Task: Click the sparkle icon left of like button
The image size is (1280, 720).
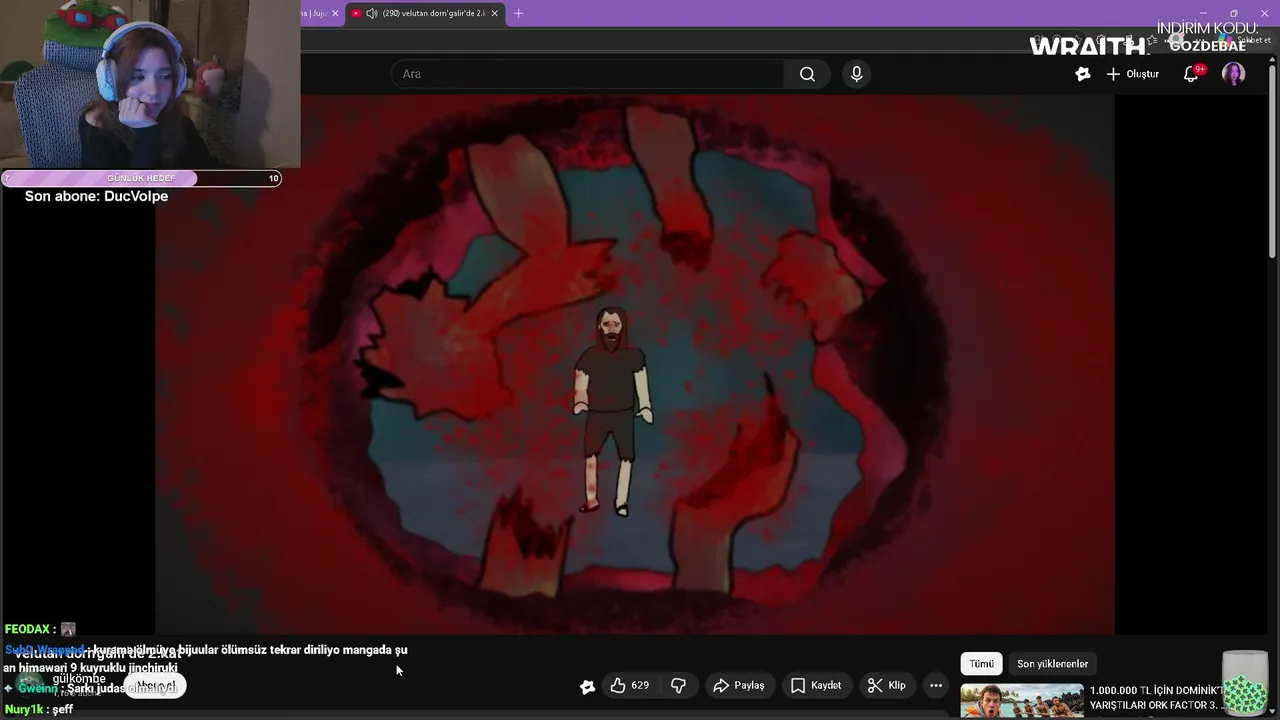Action: pyautogui.click(x=587, y=686)
